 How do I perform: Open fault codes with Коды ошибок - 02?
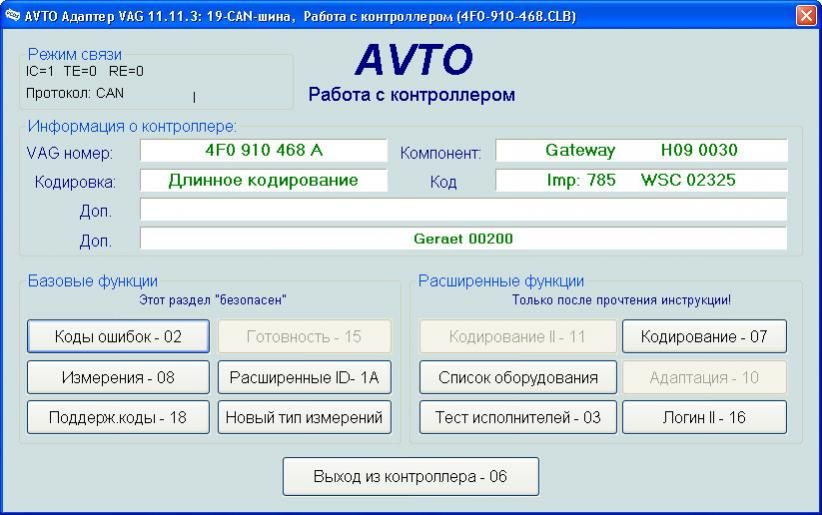(x=118, y=336)
